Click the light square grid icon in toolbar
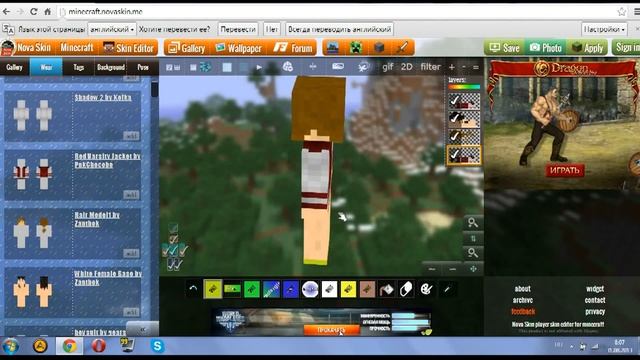Image resolution: width=640 pixels, height=360 pixels. [227, 67]
